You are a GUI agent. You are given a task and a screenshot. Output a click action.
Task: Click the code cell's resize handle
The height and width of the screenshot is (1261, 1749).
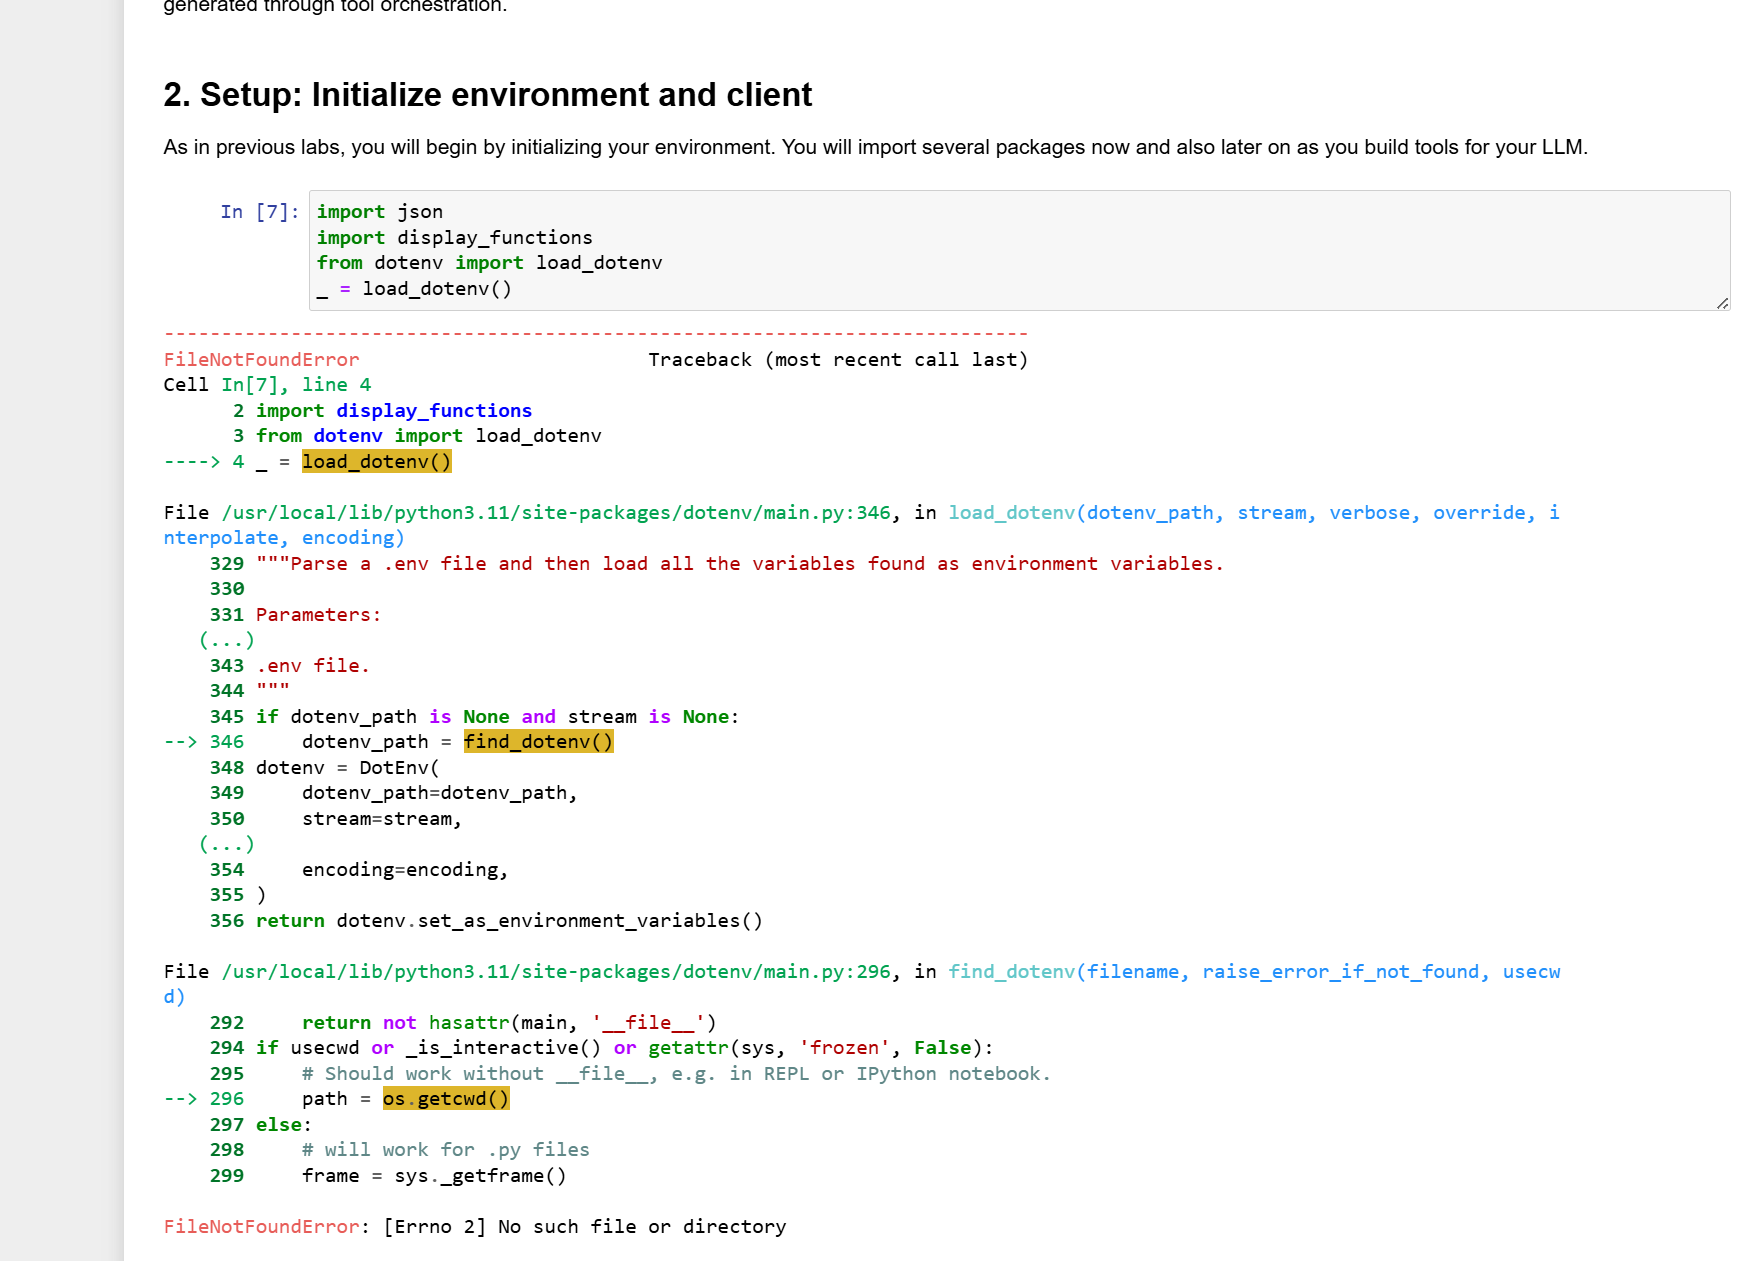1722,303
